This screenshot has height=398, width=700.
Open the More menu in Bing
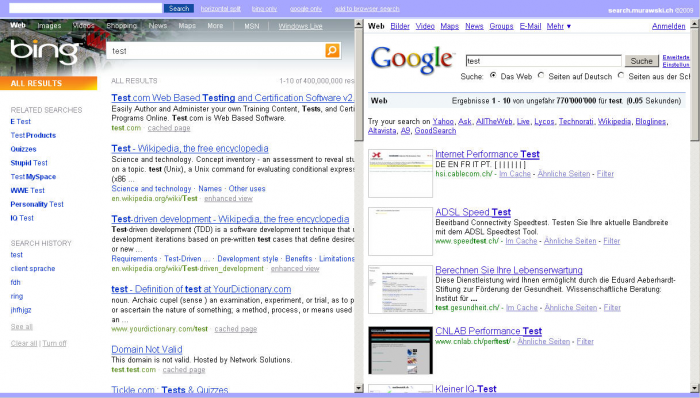215,26
